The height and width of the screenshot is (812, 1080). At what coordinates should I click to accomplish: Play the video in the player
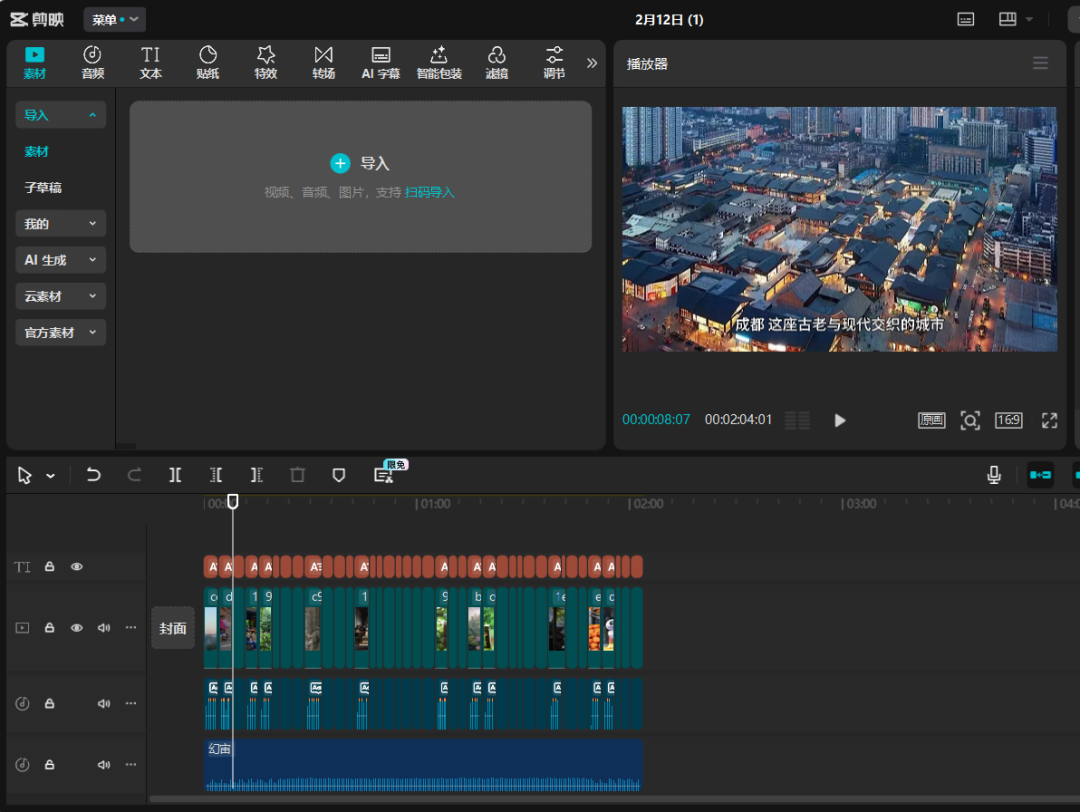[x=840, y=420]
